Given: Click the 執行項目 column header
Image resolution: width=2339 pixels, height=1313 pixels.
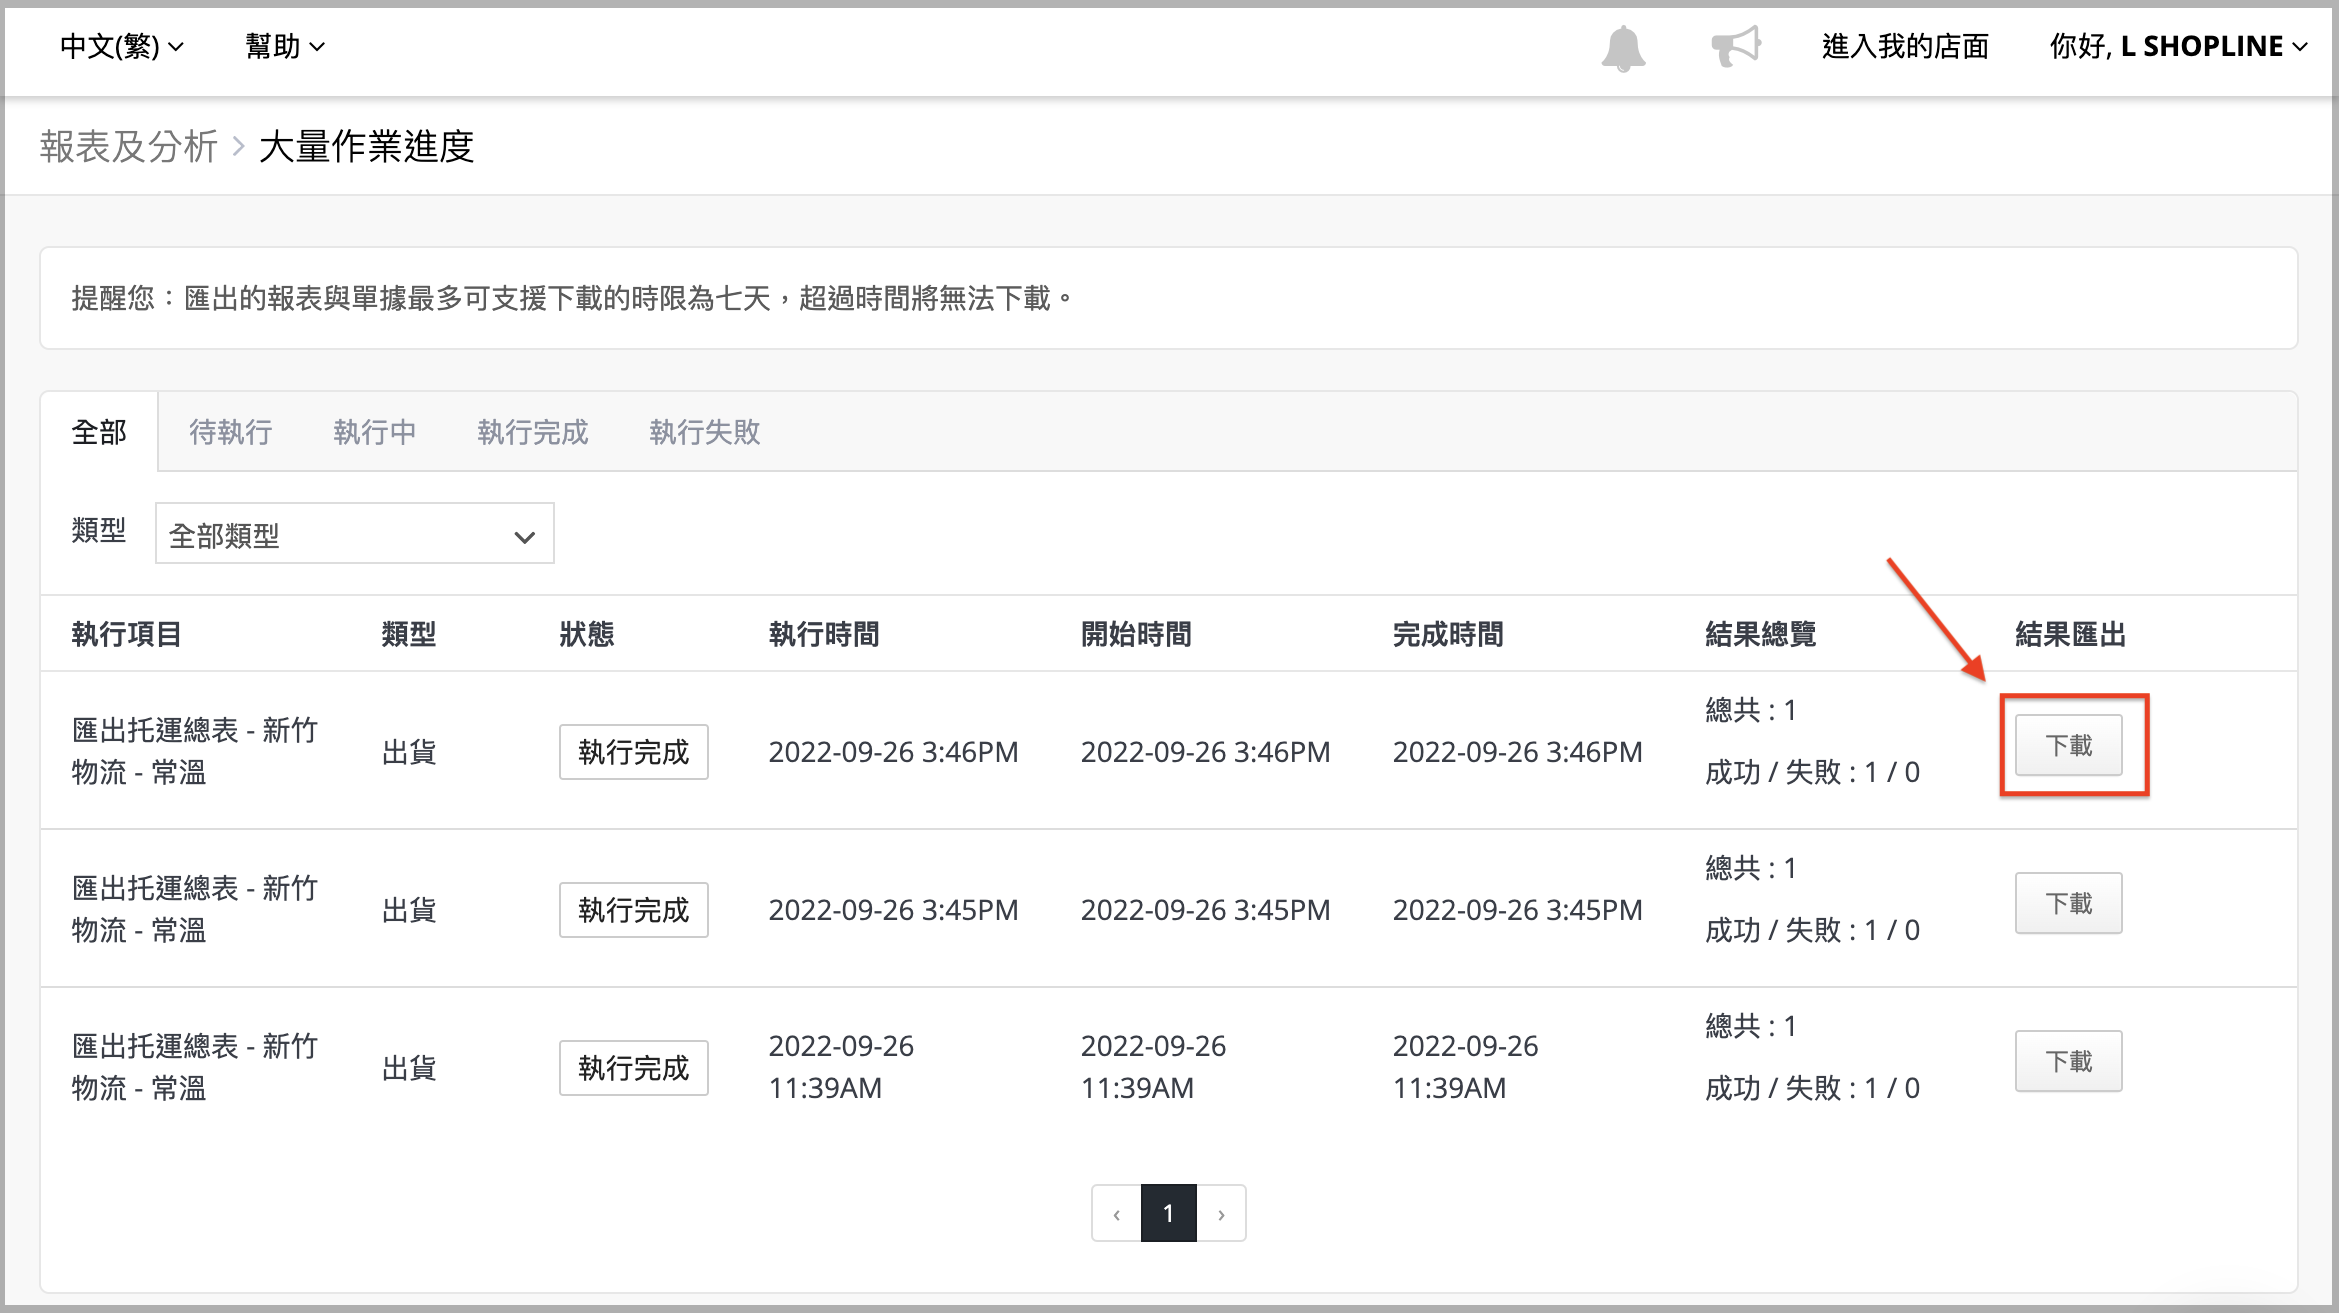Looking at the screenshot, I should tap(127, 634).
